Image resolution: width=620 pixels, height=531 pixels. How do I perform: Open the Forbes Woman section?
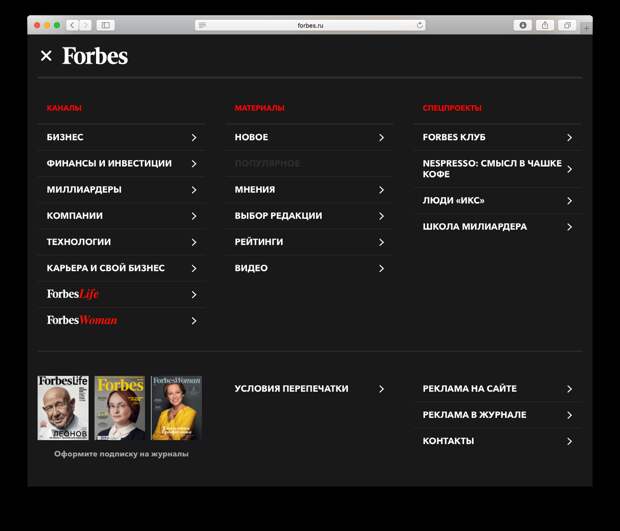pyautogui.click(x=121, y=320)
